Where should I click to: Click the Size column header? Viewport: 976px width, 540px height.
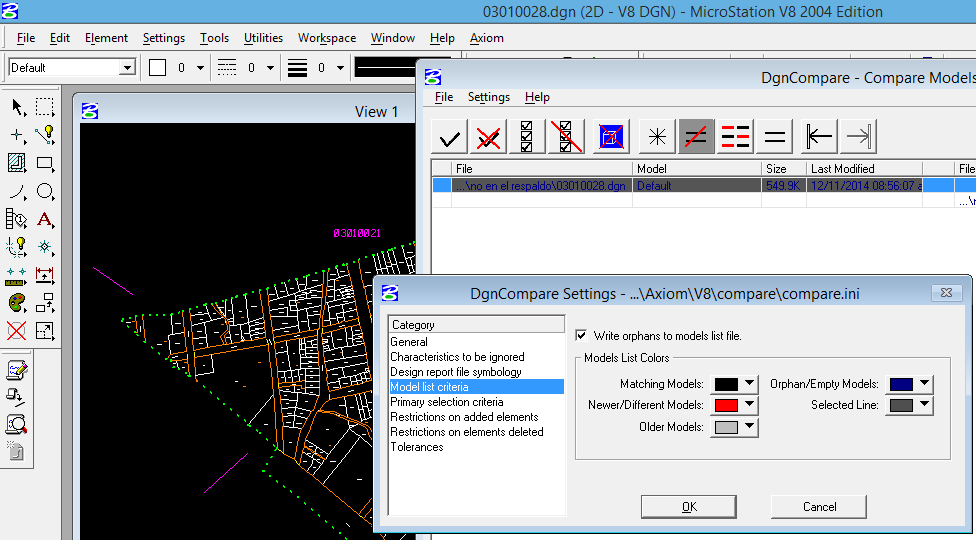coord(784,169)
